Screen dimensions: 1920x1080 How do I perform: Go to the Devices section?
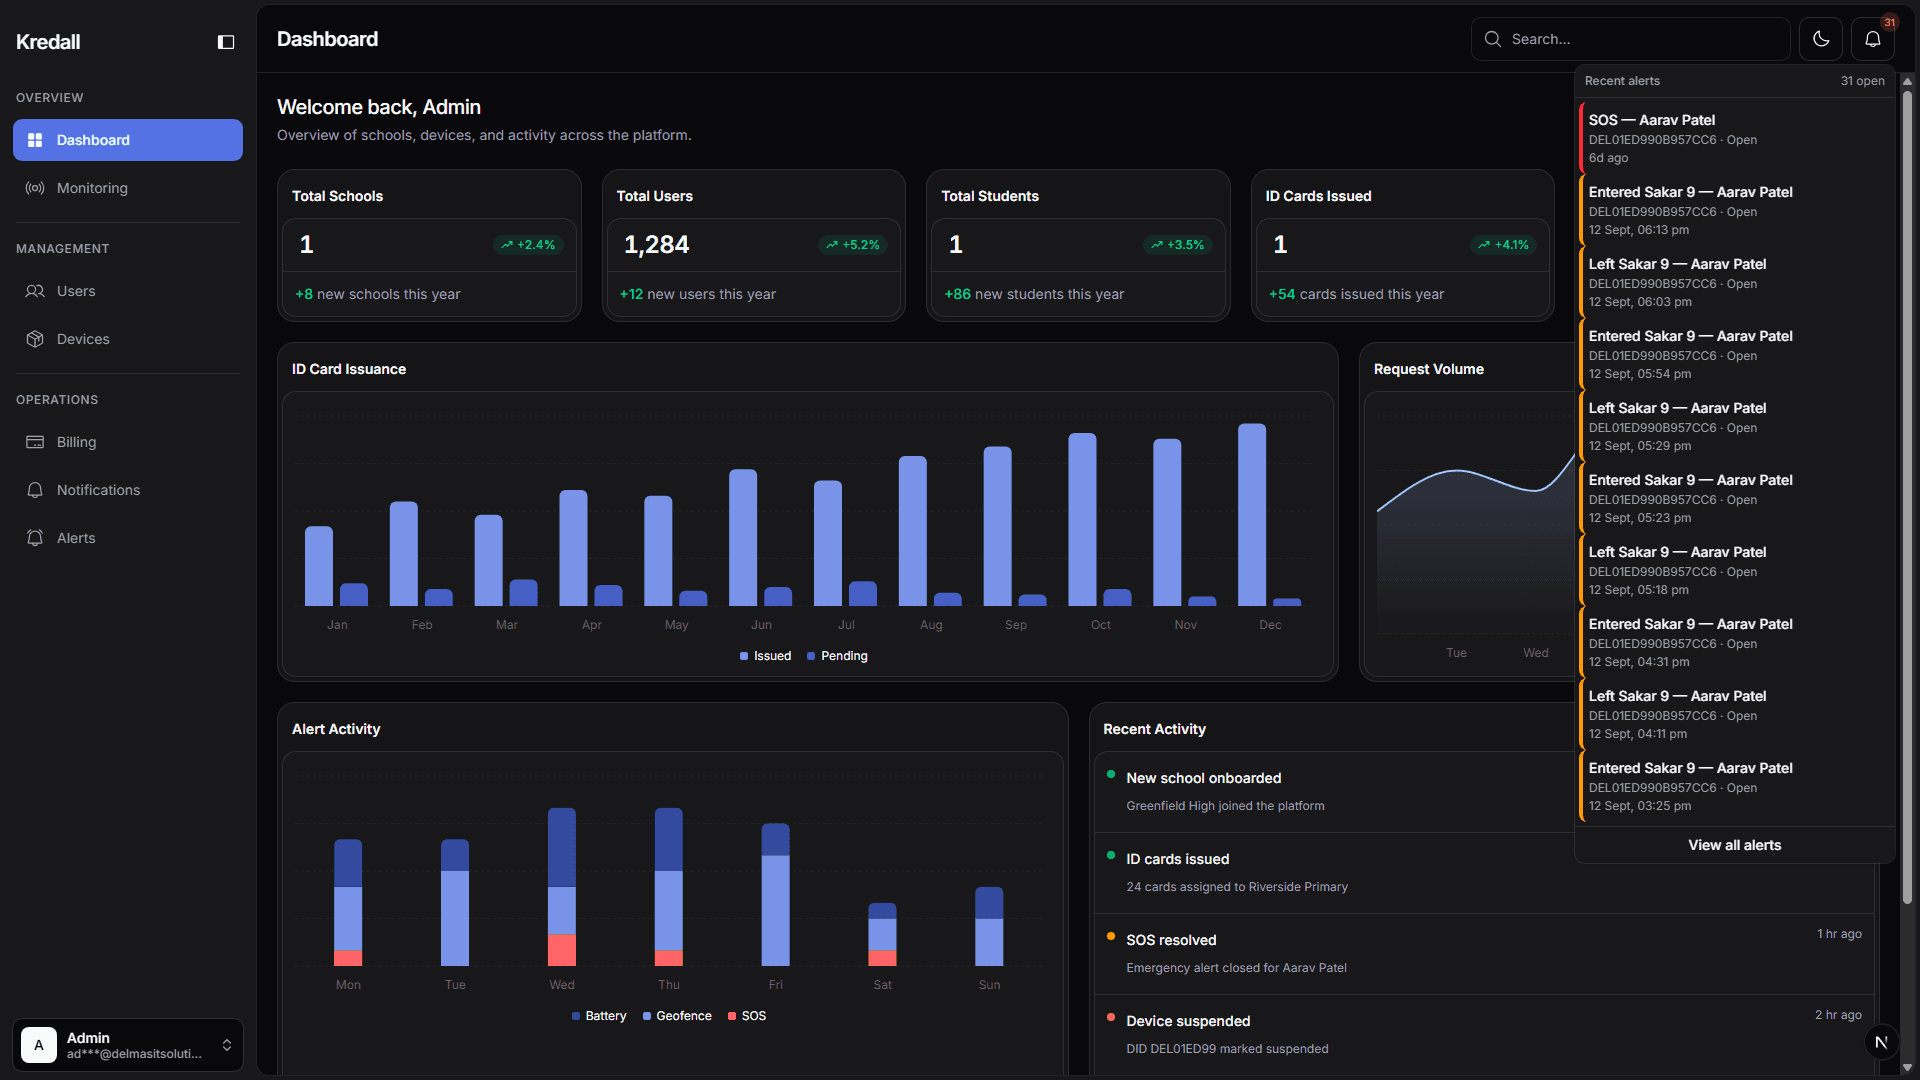[128, 339]
